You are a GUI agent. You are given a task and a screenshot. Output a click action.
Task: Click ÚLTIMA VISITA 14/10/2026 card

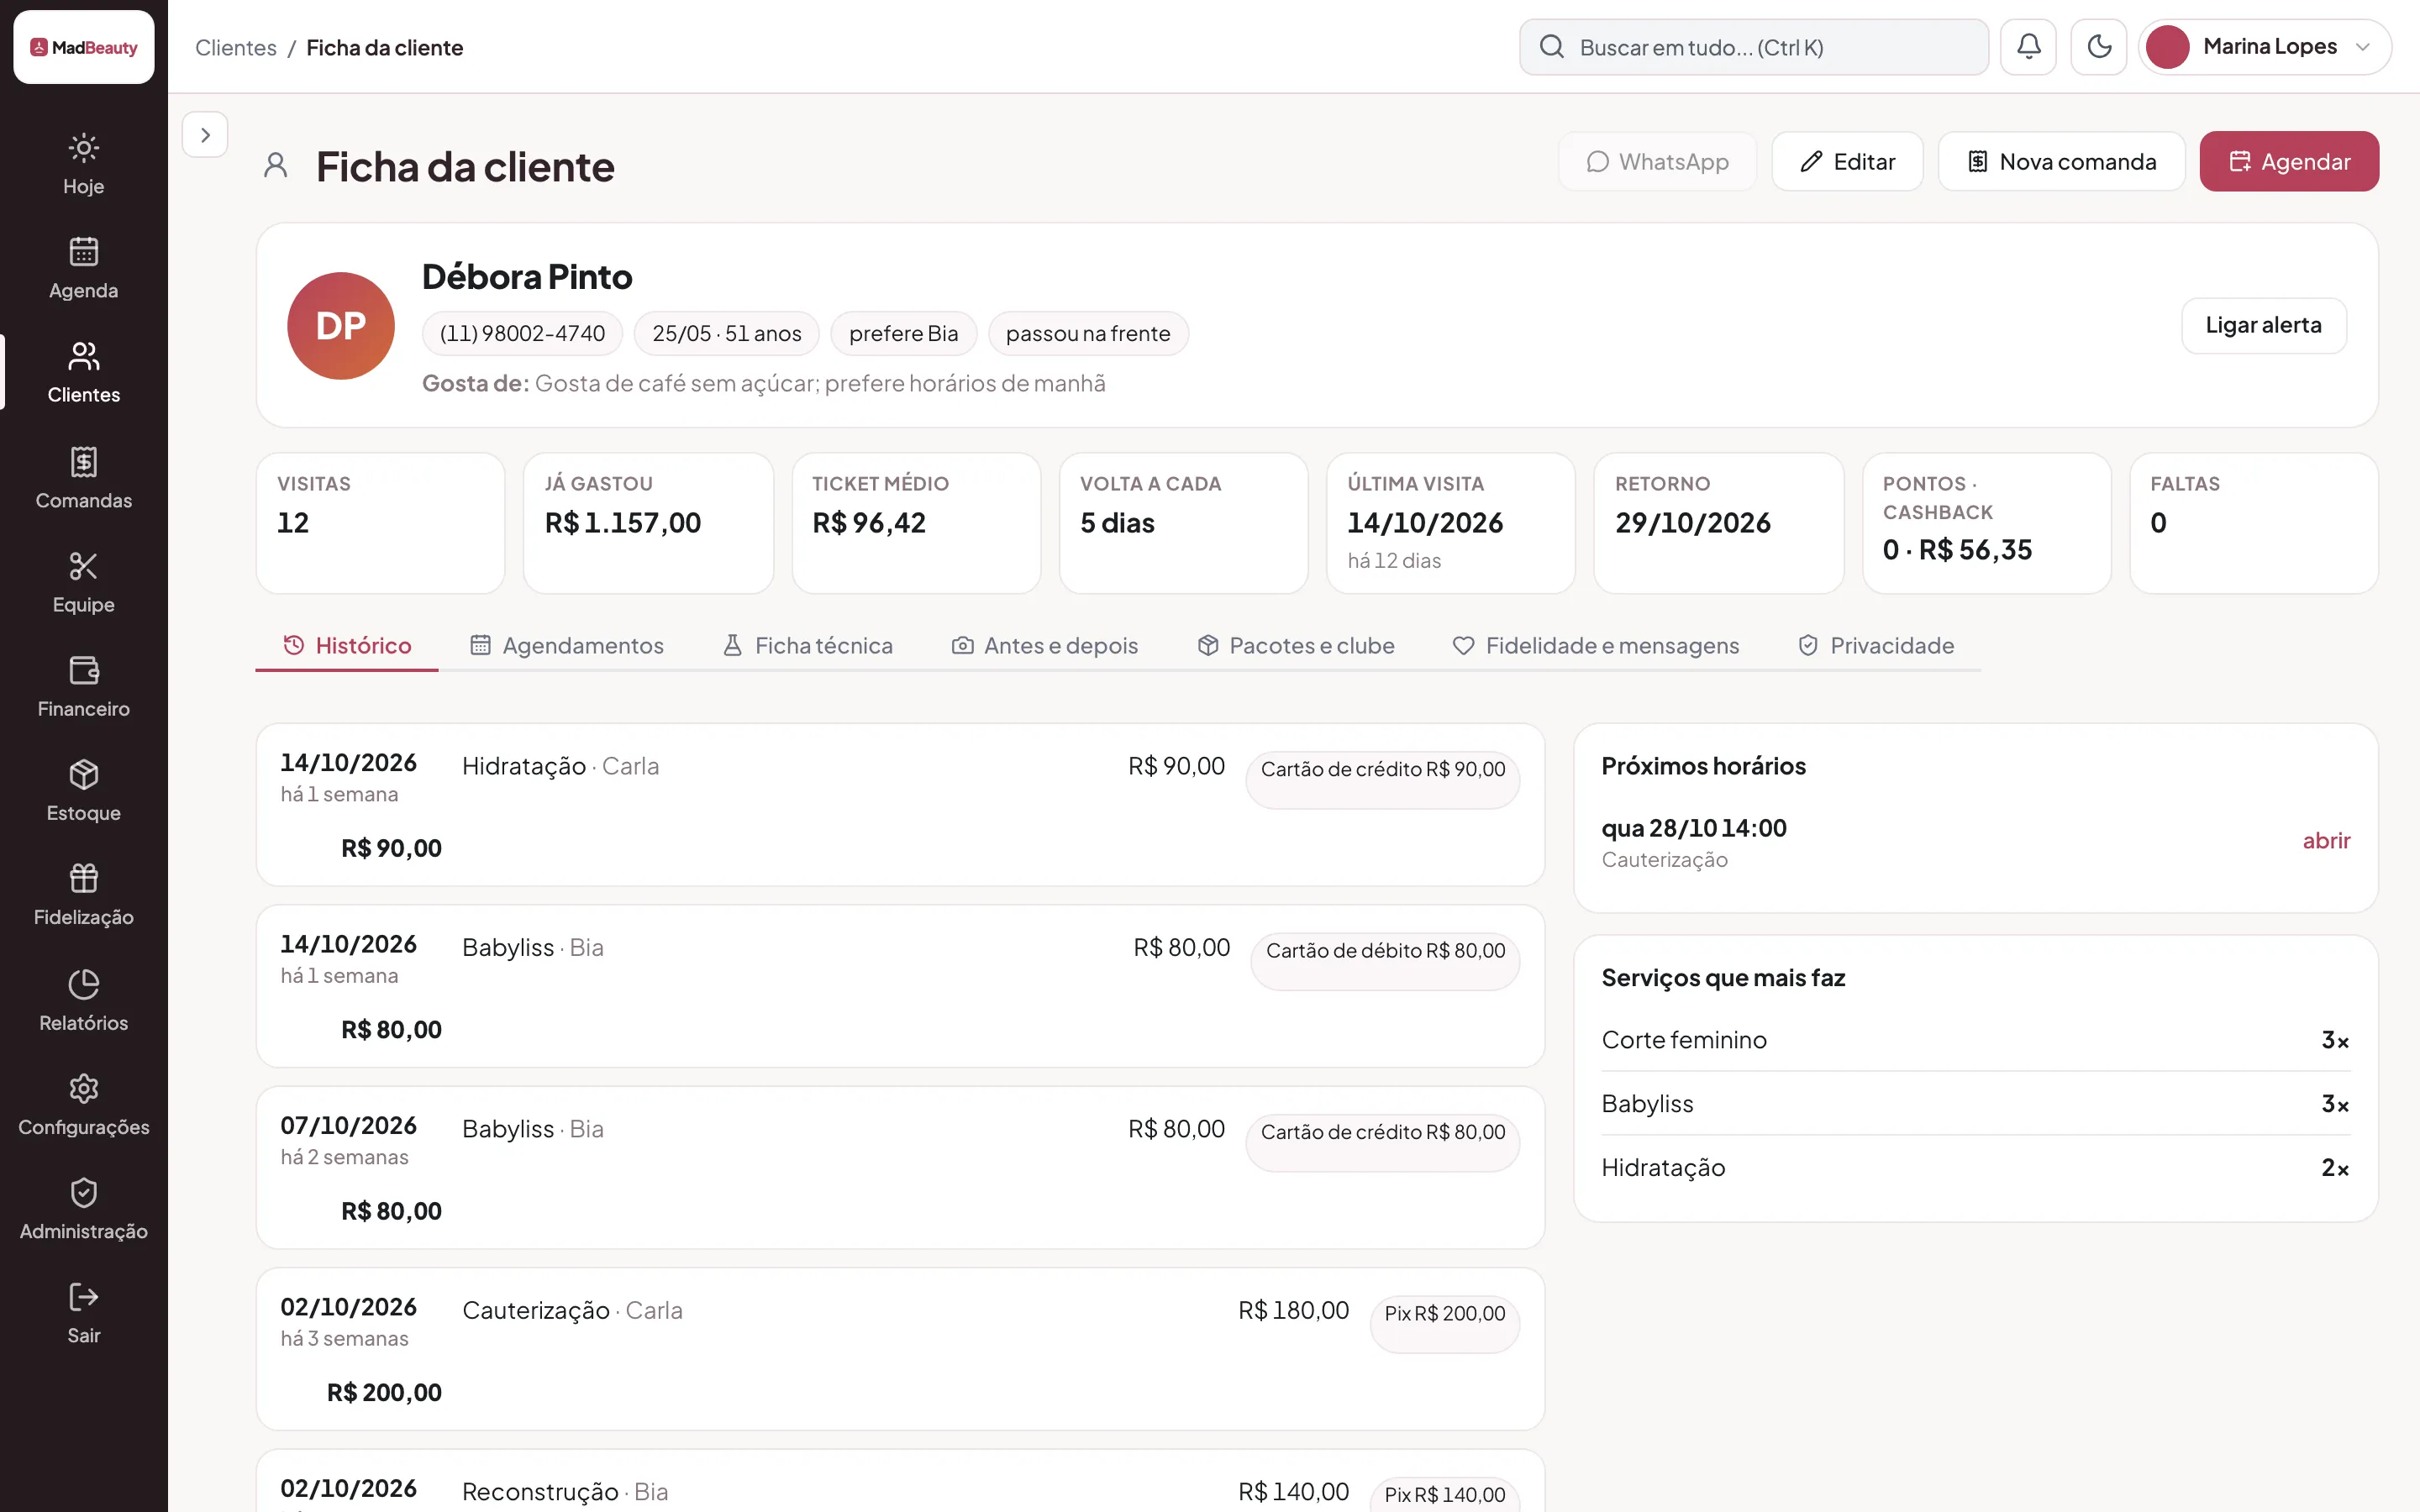pyautogui.click(x=1451, y=523)
